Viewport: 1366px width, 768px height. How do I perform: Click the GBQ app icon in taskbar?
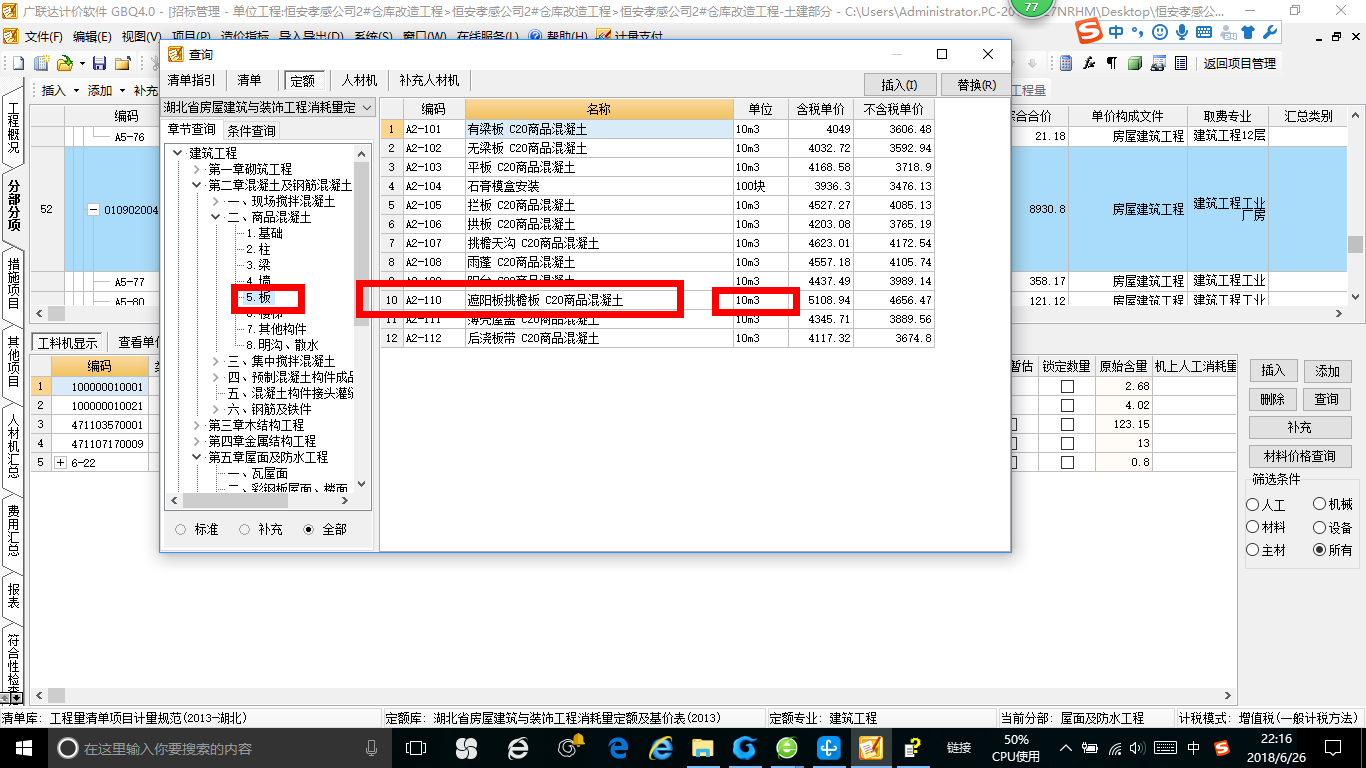[x=870, y=747]
